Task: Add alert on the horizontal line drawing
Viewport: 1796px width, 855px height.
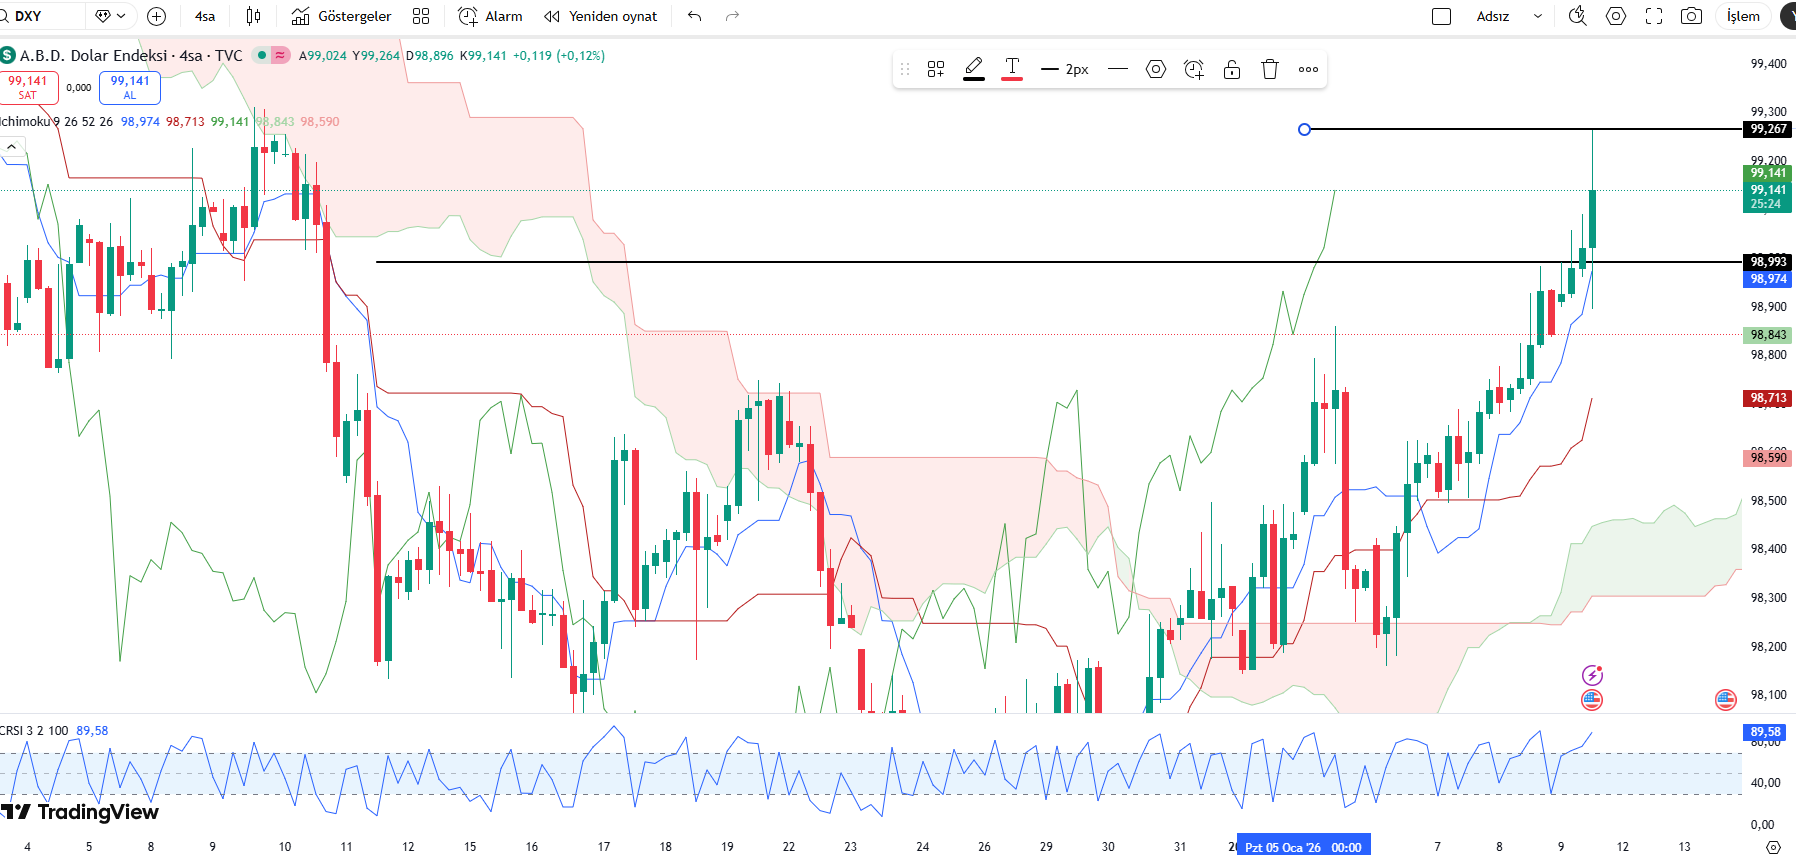Action: point(1193,69)
